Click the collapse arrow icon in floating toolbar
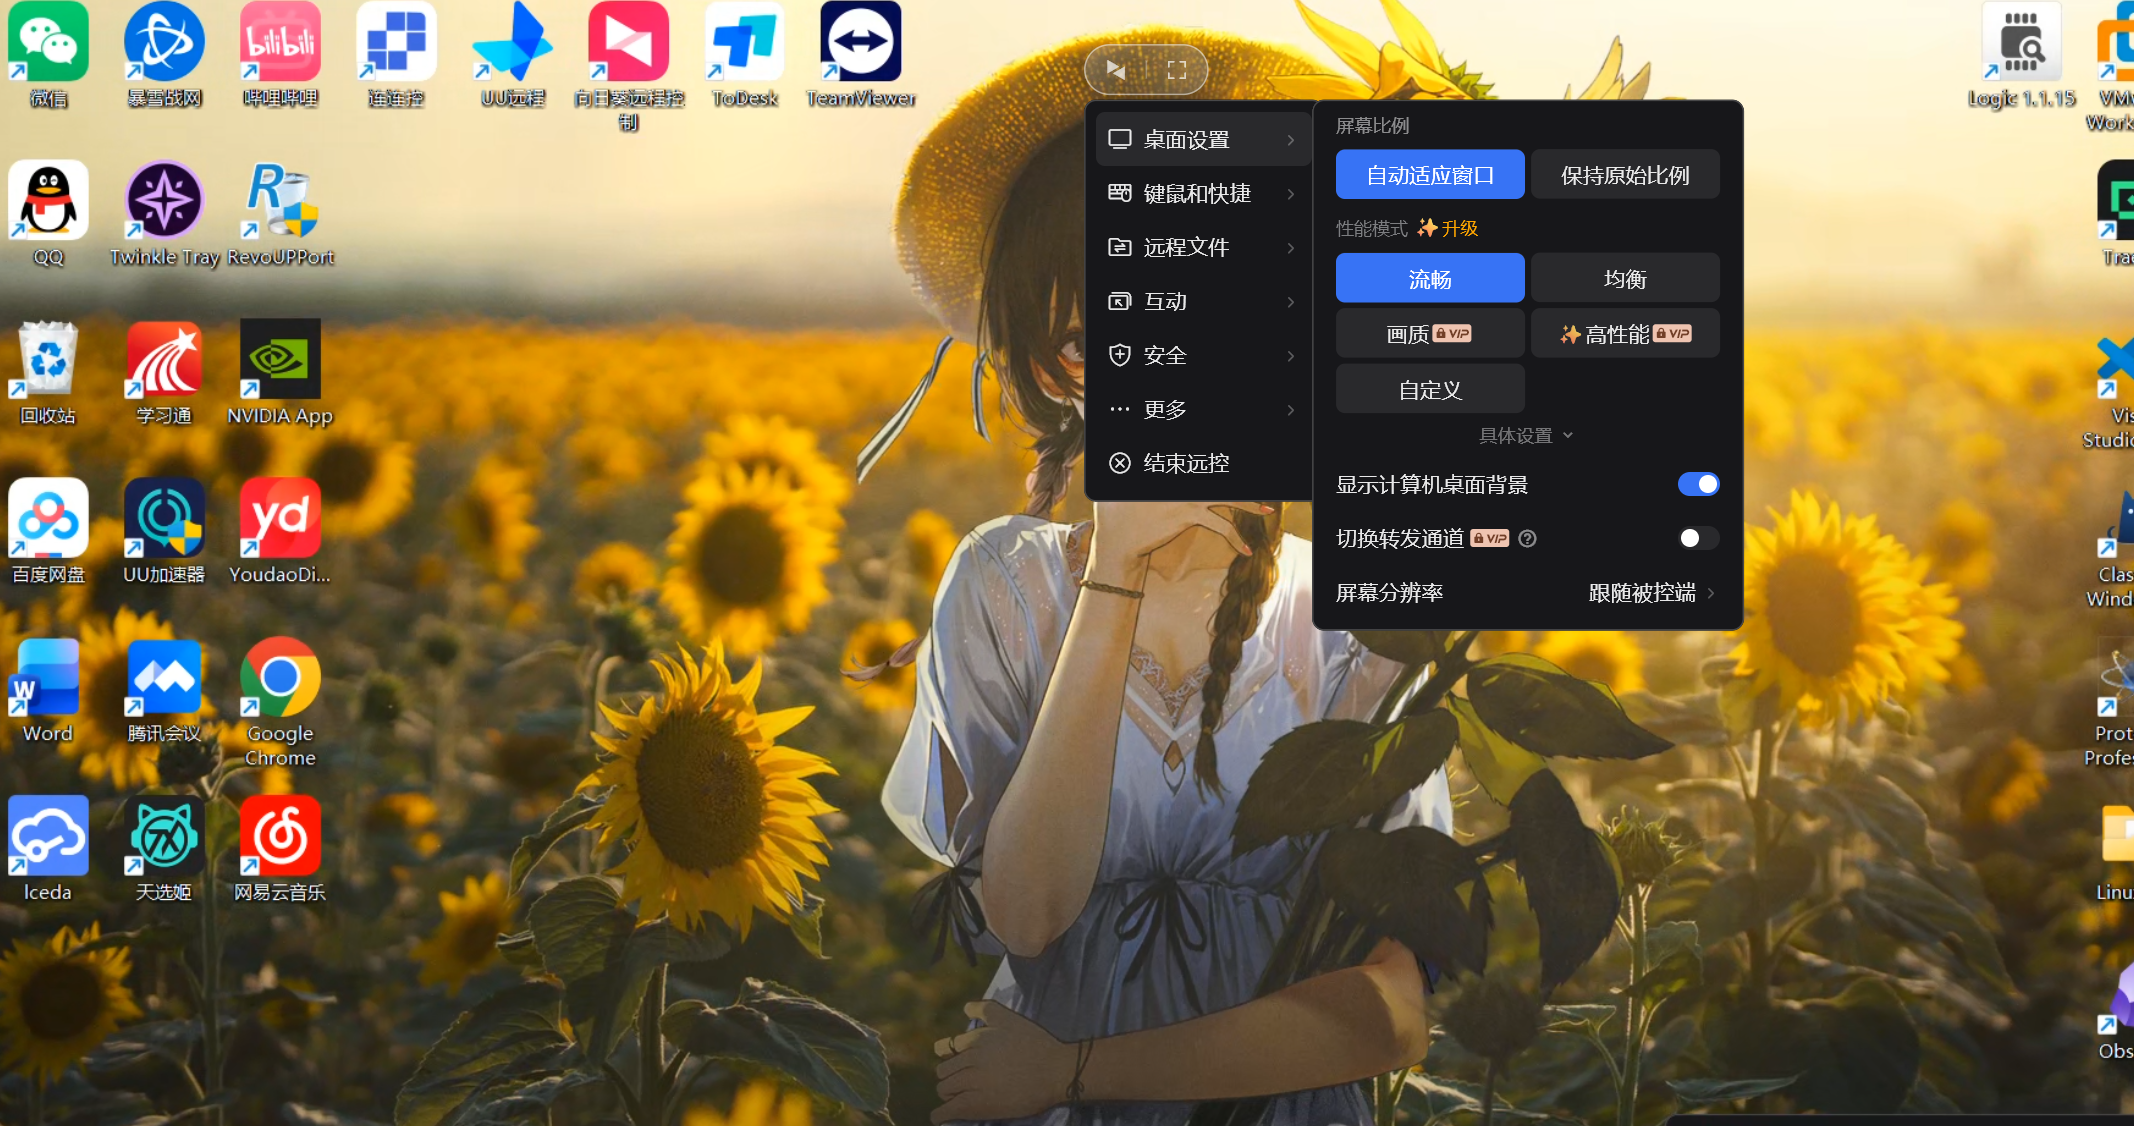This screenshot has width=2134, height=1126. click(1117, 70)
